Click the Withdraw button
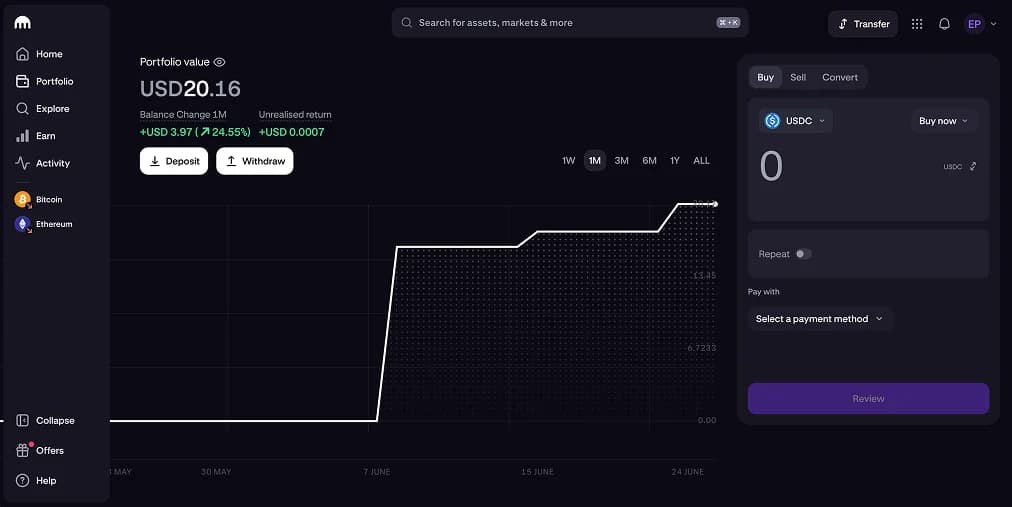This screenshot has height=507, width=1012. pos(255,161)
